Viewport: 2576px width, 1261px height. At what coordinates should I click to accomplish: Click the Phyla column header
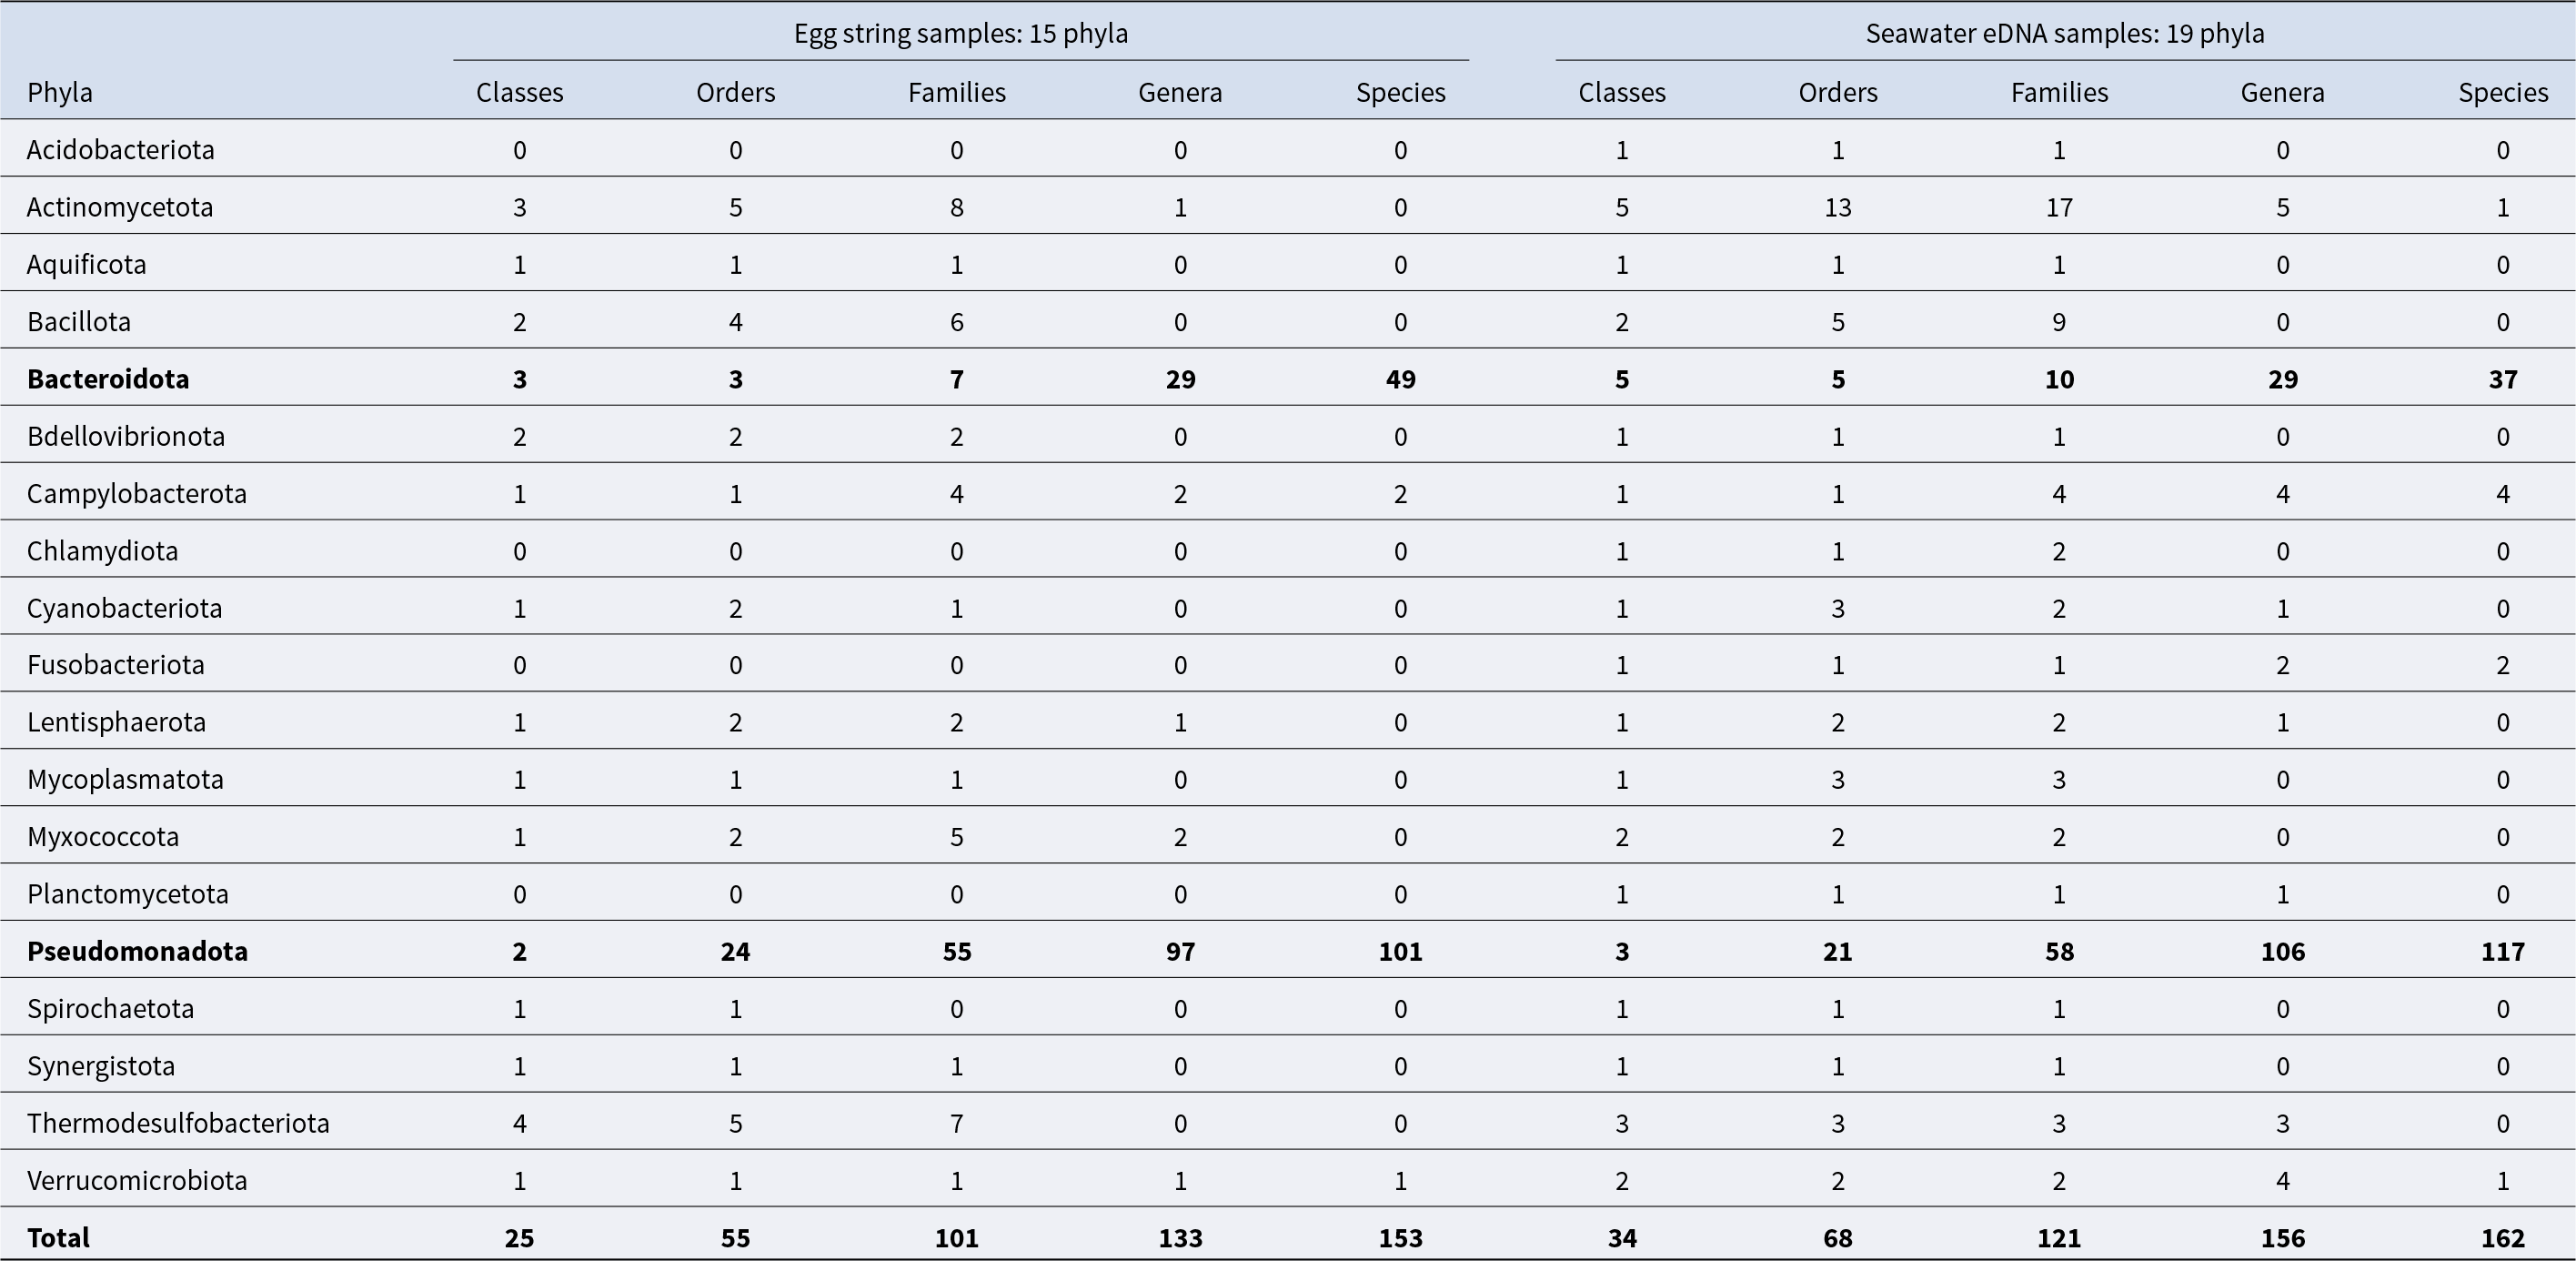point(60,92)
